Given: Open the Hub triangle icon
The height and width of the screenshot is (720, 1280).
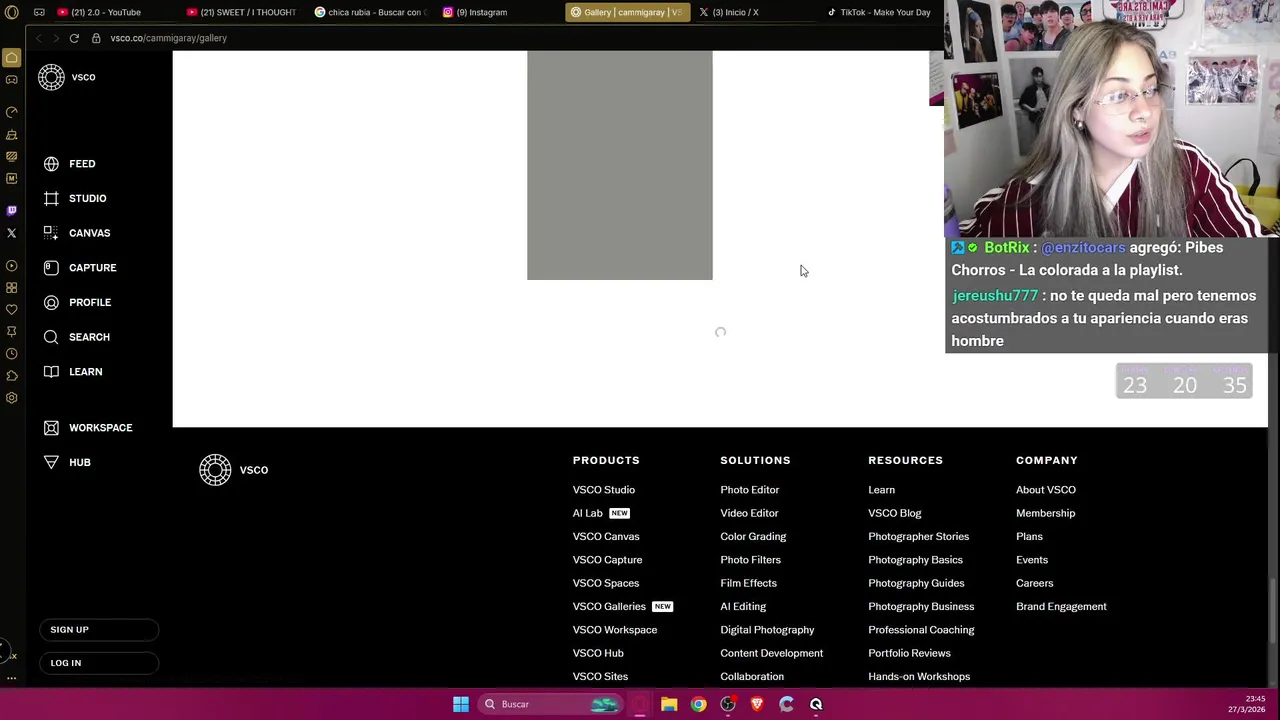Looking at the screenshot, I should 51,462.
